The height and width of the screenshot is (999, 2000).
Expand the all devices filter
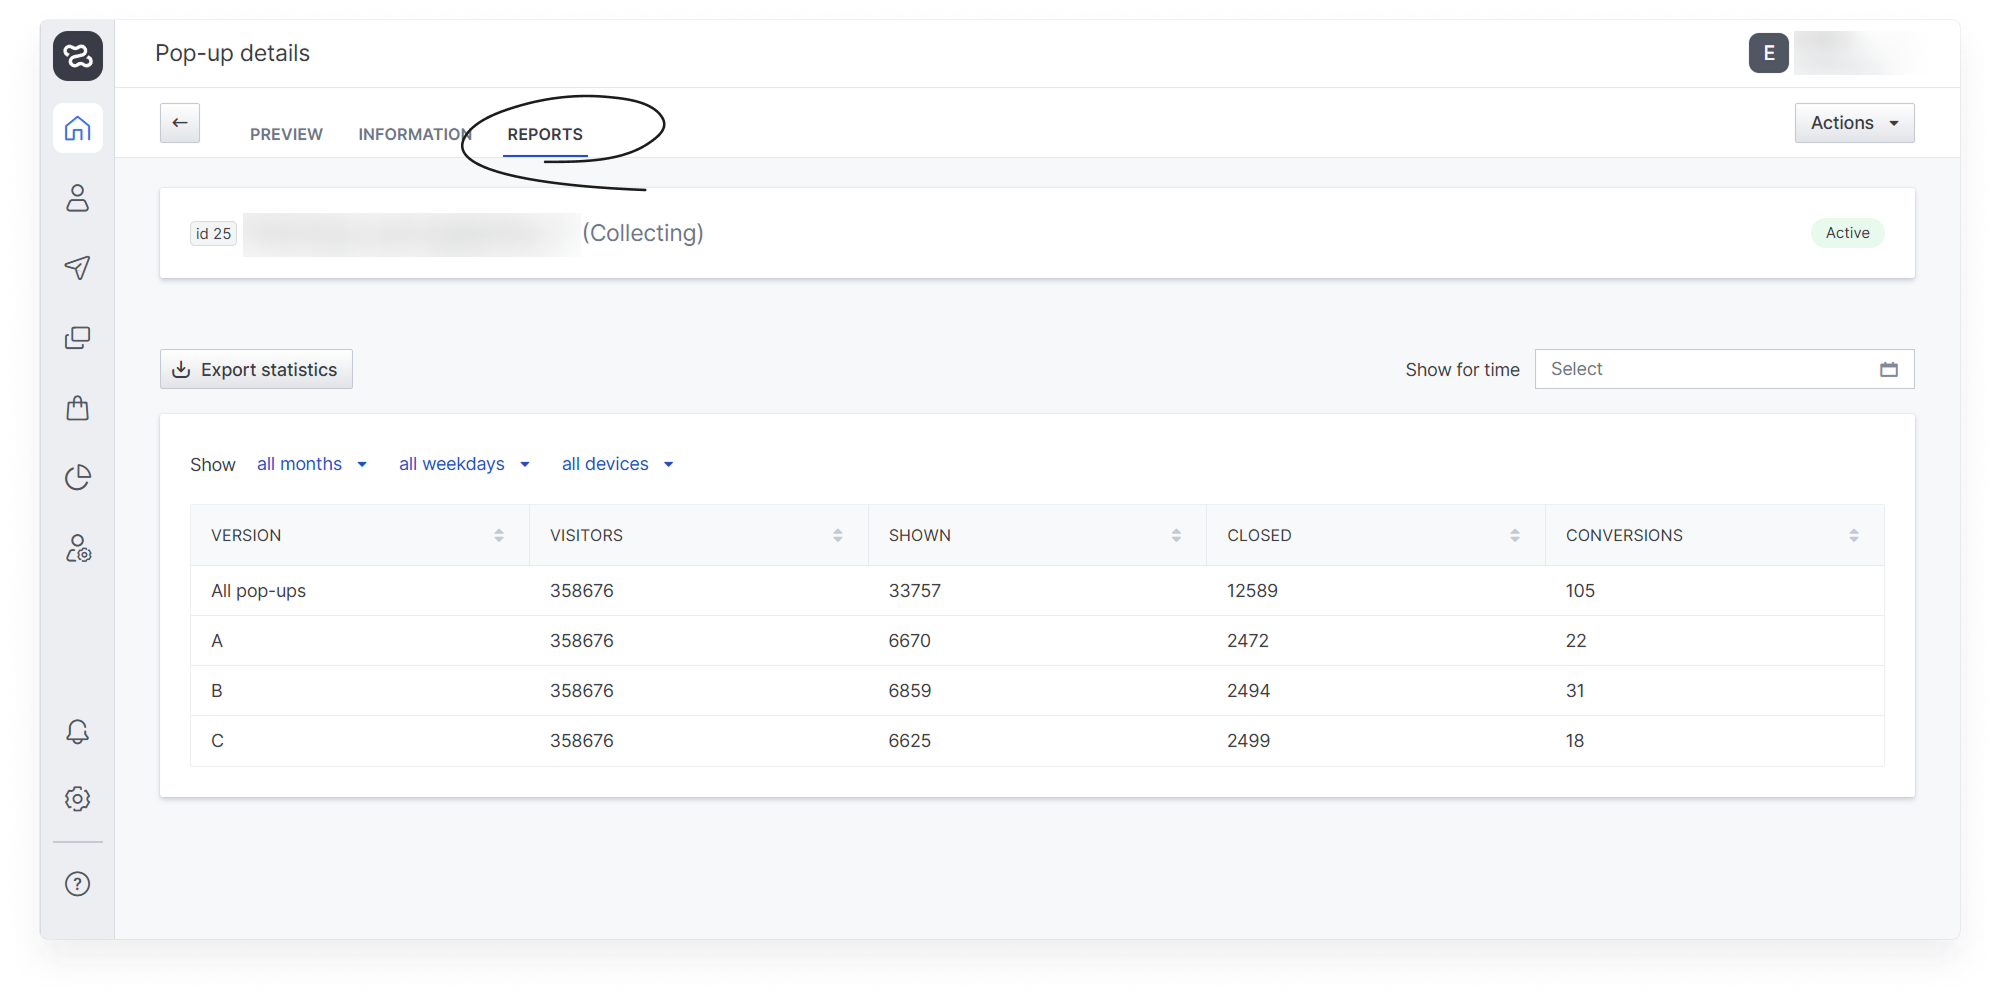coord(617,464)
